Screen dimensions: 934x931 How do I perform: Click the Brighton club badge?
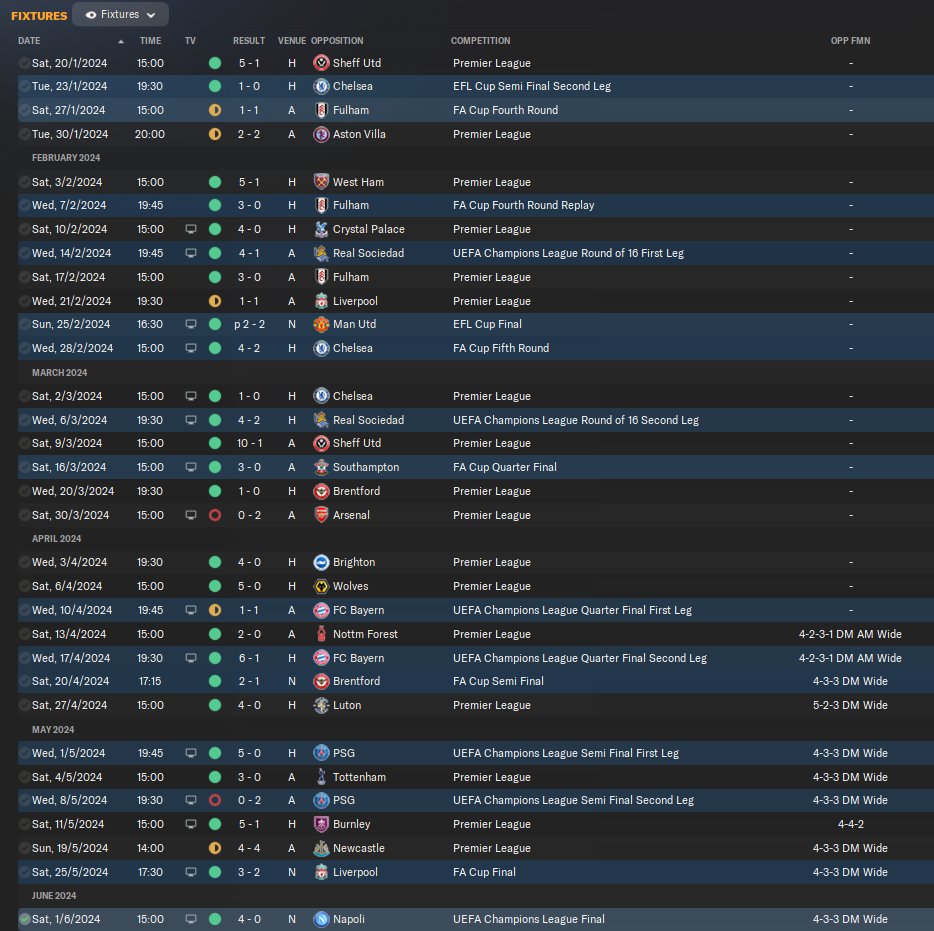tap(321, 562)
